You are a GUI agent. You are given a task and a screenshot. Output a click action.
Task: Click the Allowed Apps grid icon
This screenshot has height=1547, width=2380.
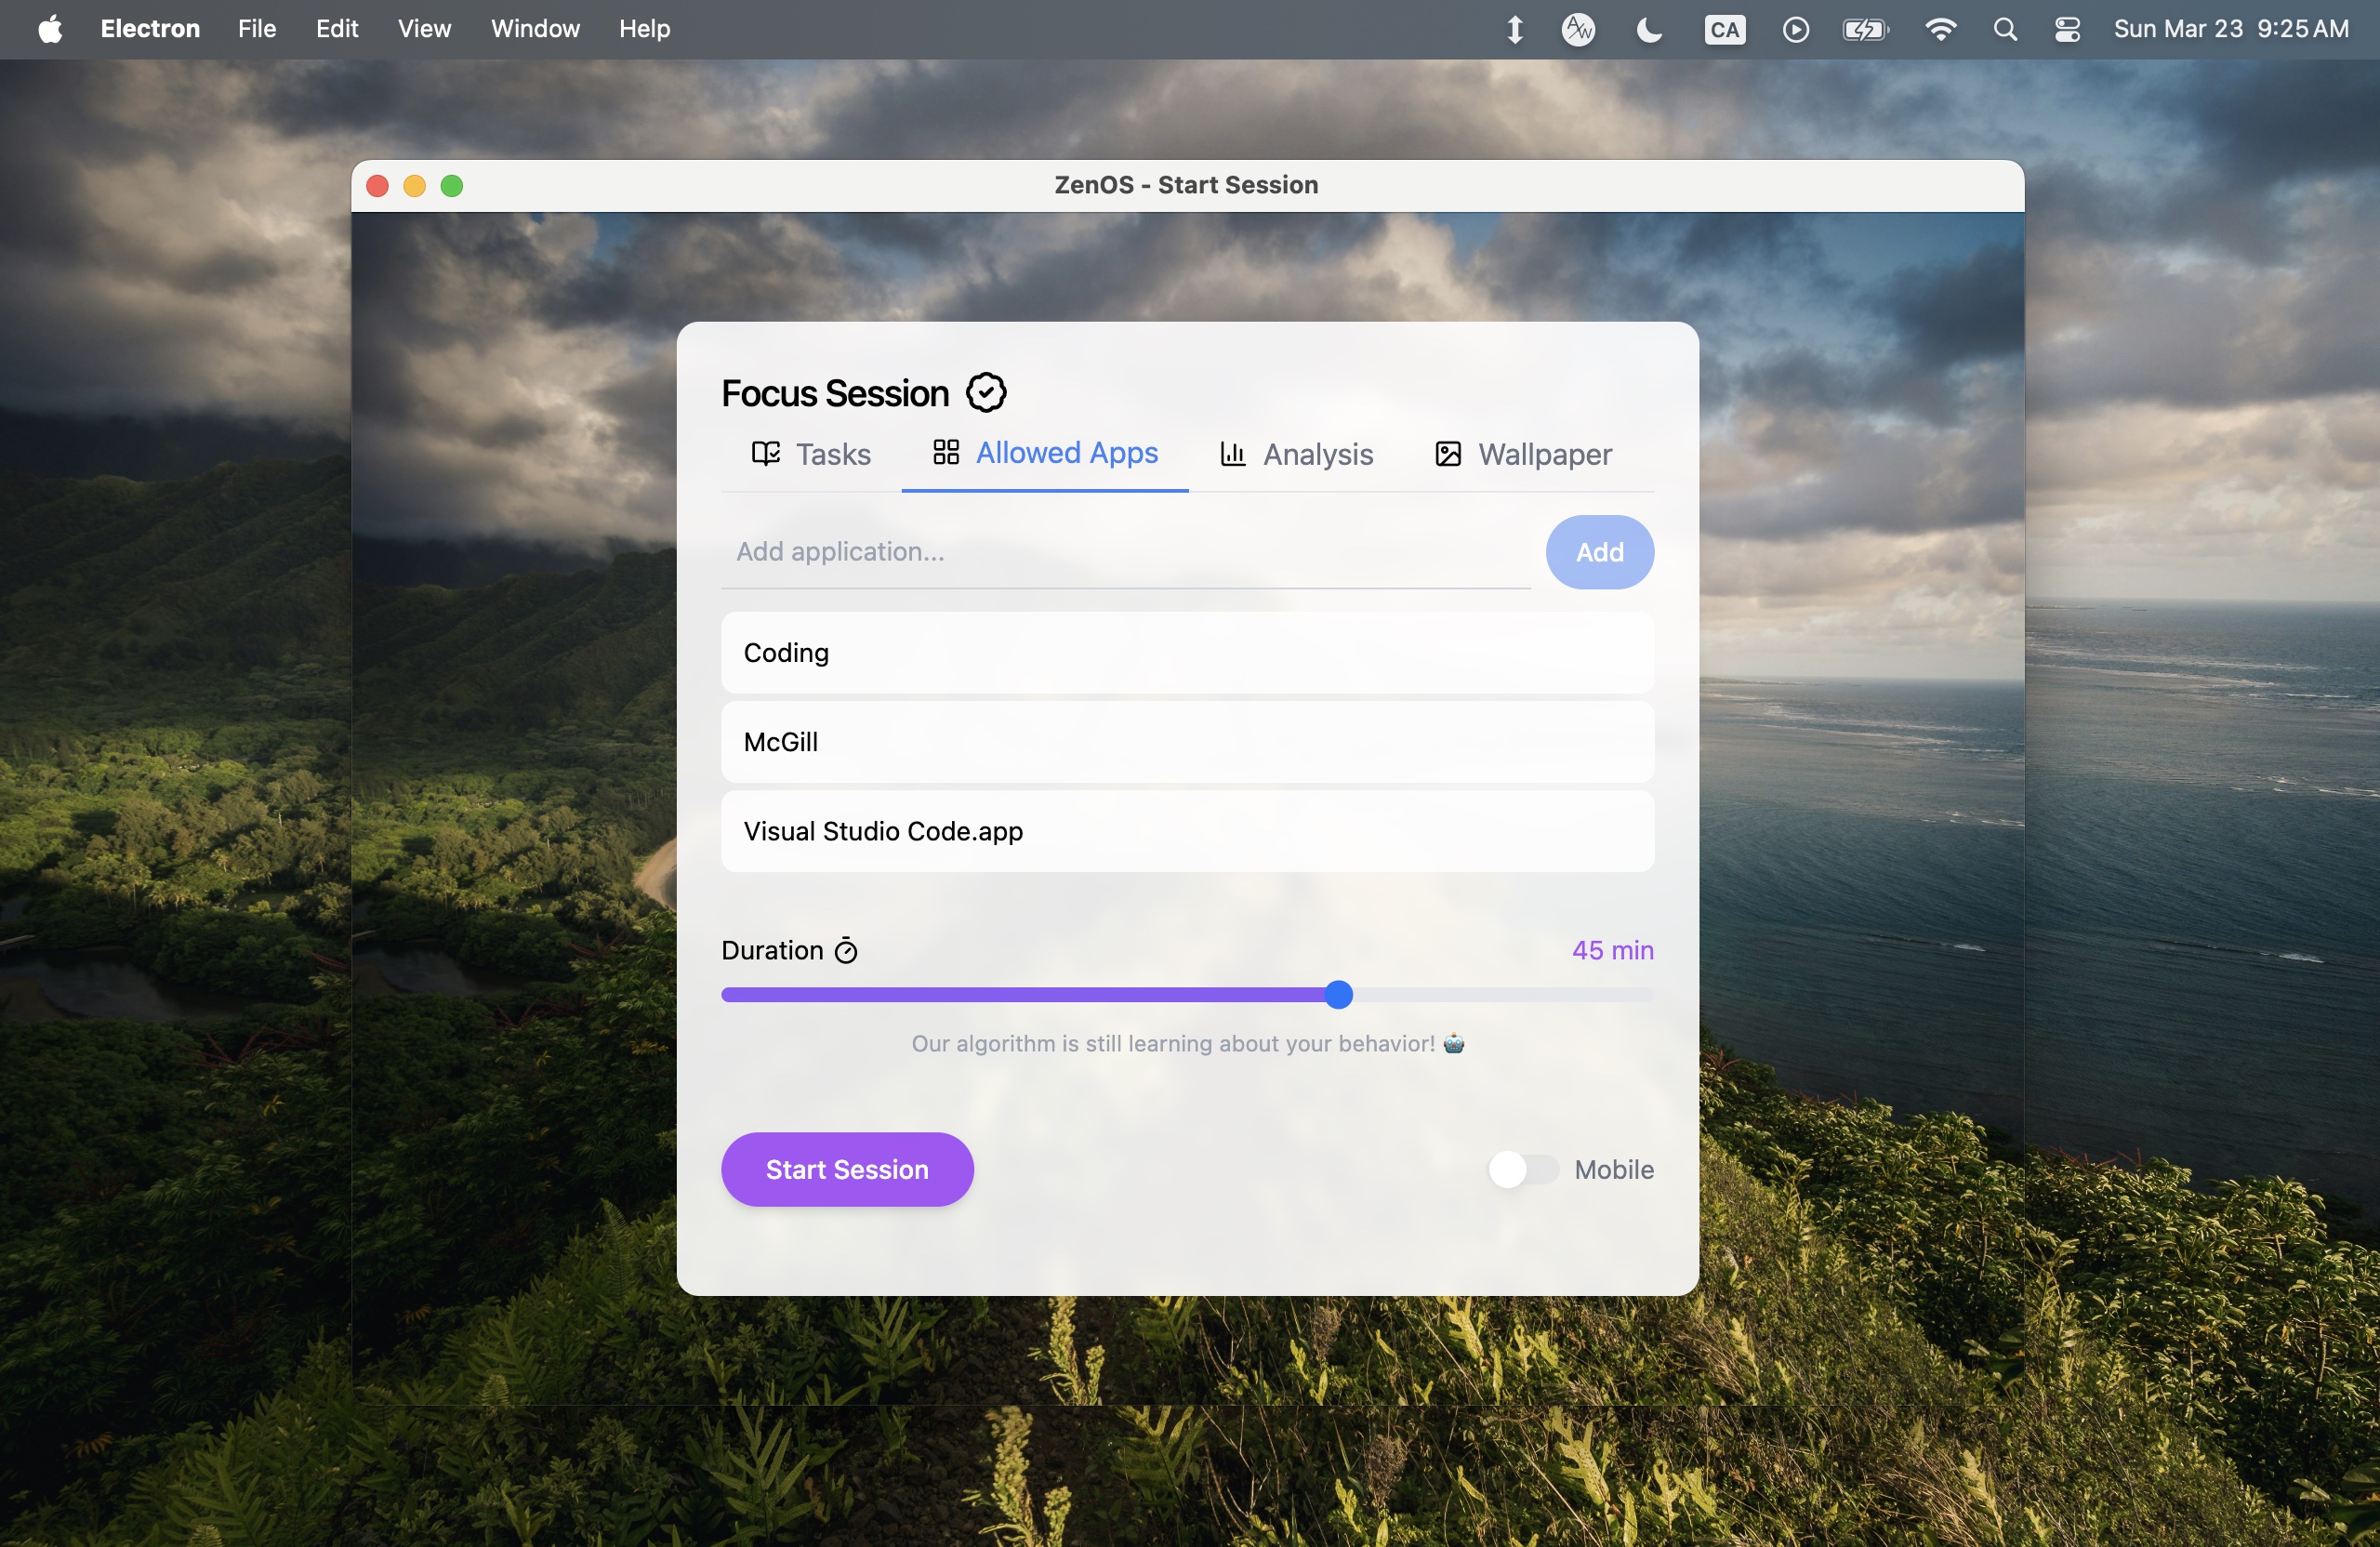point(945,453)
